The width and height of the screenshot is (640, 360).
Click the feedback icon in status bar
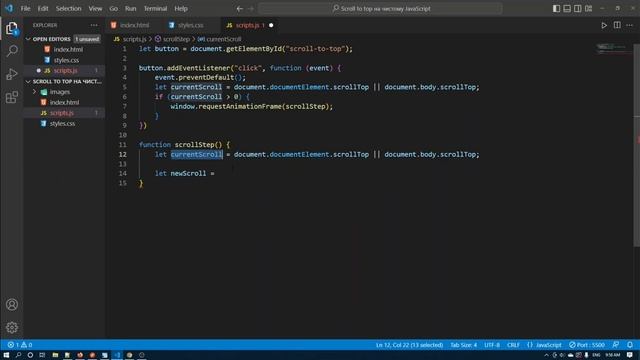[x=616, y=345]
